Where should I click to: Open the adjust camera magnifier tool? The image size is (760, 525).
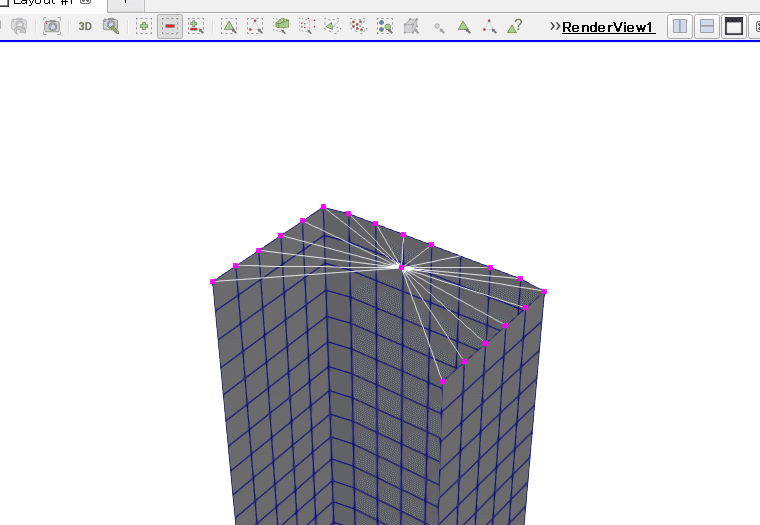111,26
